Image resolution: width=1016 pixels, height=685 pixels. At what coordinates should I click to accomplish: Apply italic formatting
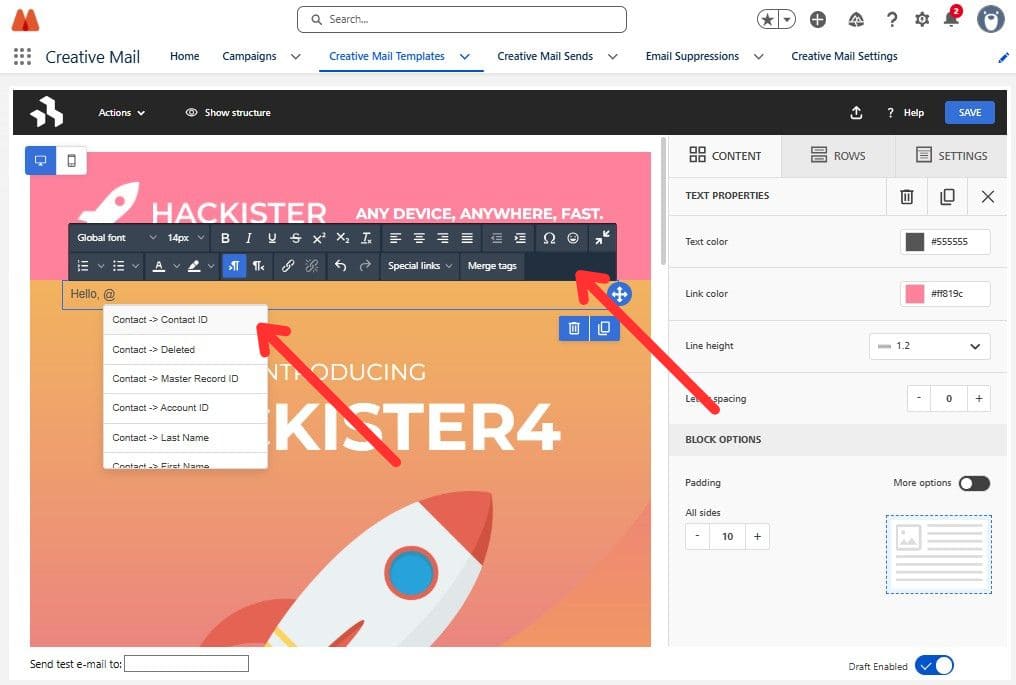tap(248, 238)
